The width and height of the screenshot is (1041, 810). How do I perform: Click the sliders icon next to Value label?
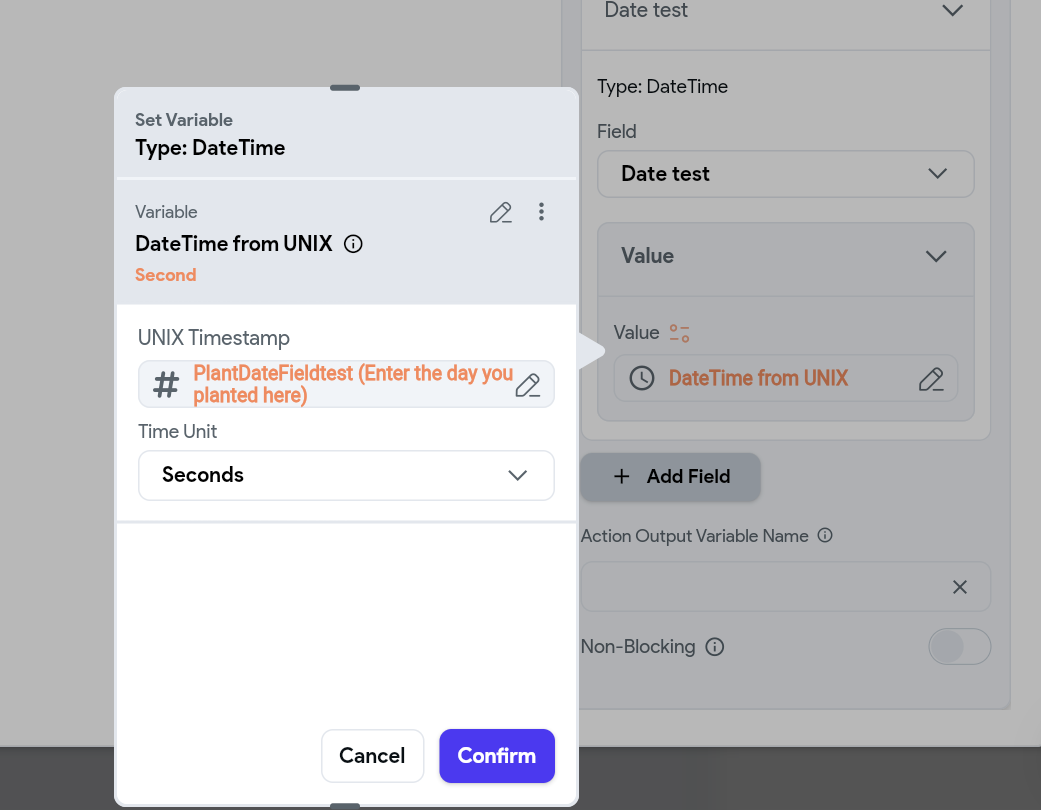[x=680, y=333]
